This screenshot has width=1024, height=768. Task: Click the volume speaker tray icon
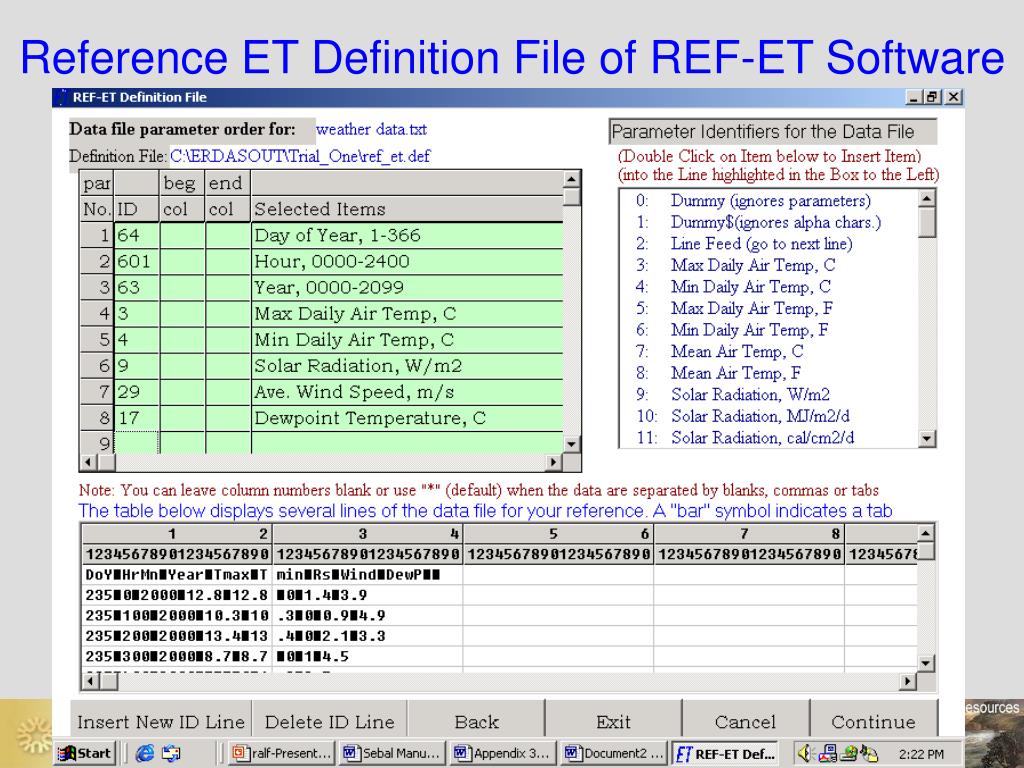tap(805, 753)
